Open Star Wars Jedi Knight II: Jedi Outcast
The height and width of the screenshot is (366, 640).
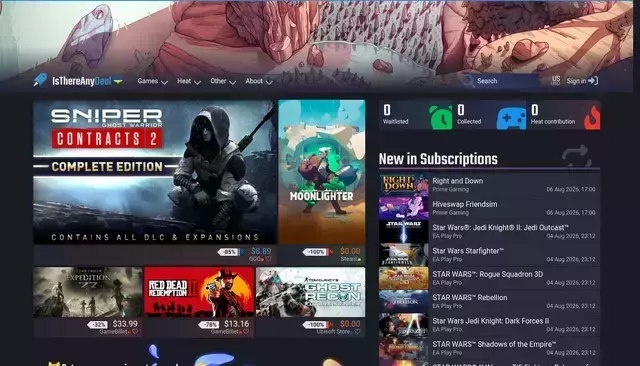click(489, 231)
